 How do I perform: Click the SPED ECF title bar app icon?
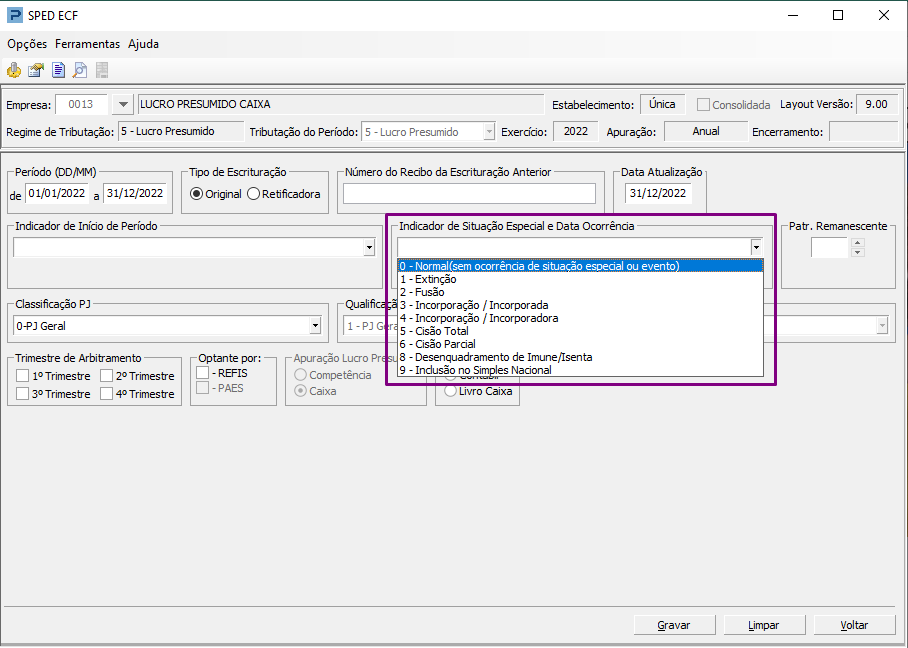[14, 15]
